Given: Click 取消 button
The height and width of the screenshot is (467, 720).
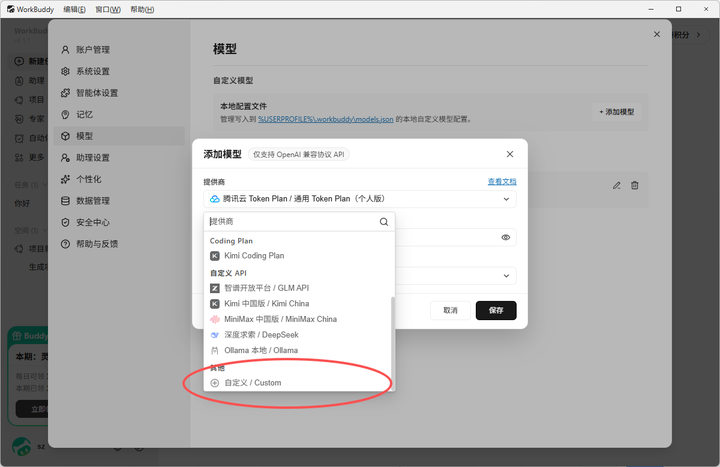Looking at the screenshot, I should [x=450, y=310].
